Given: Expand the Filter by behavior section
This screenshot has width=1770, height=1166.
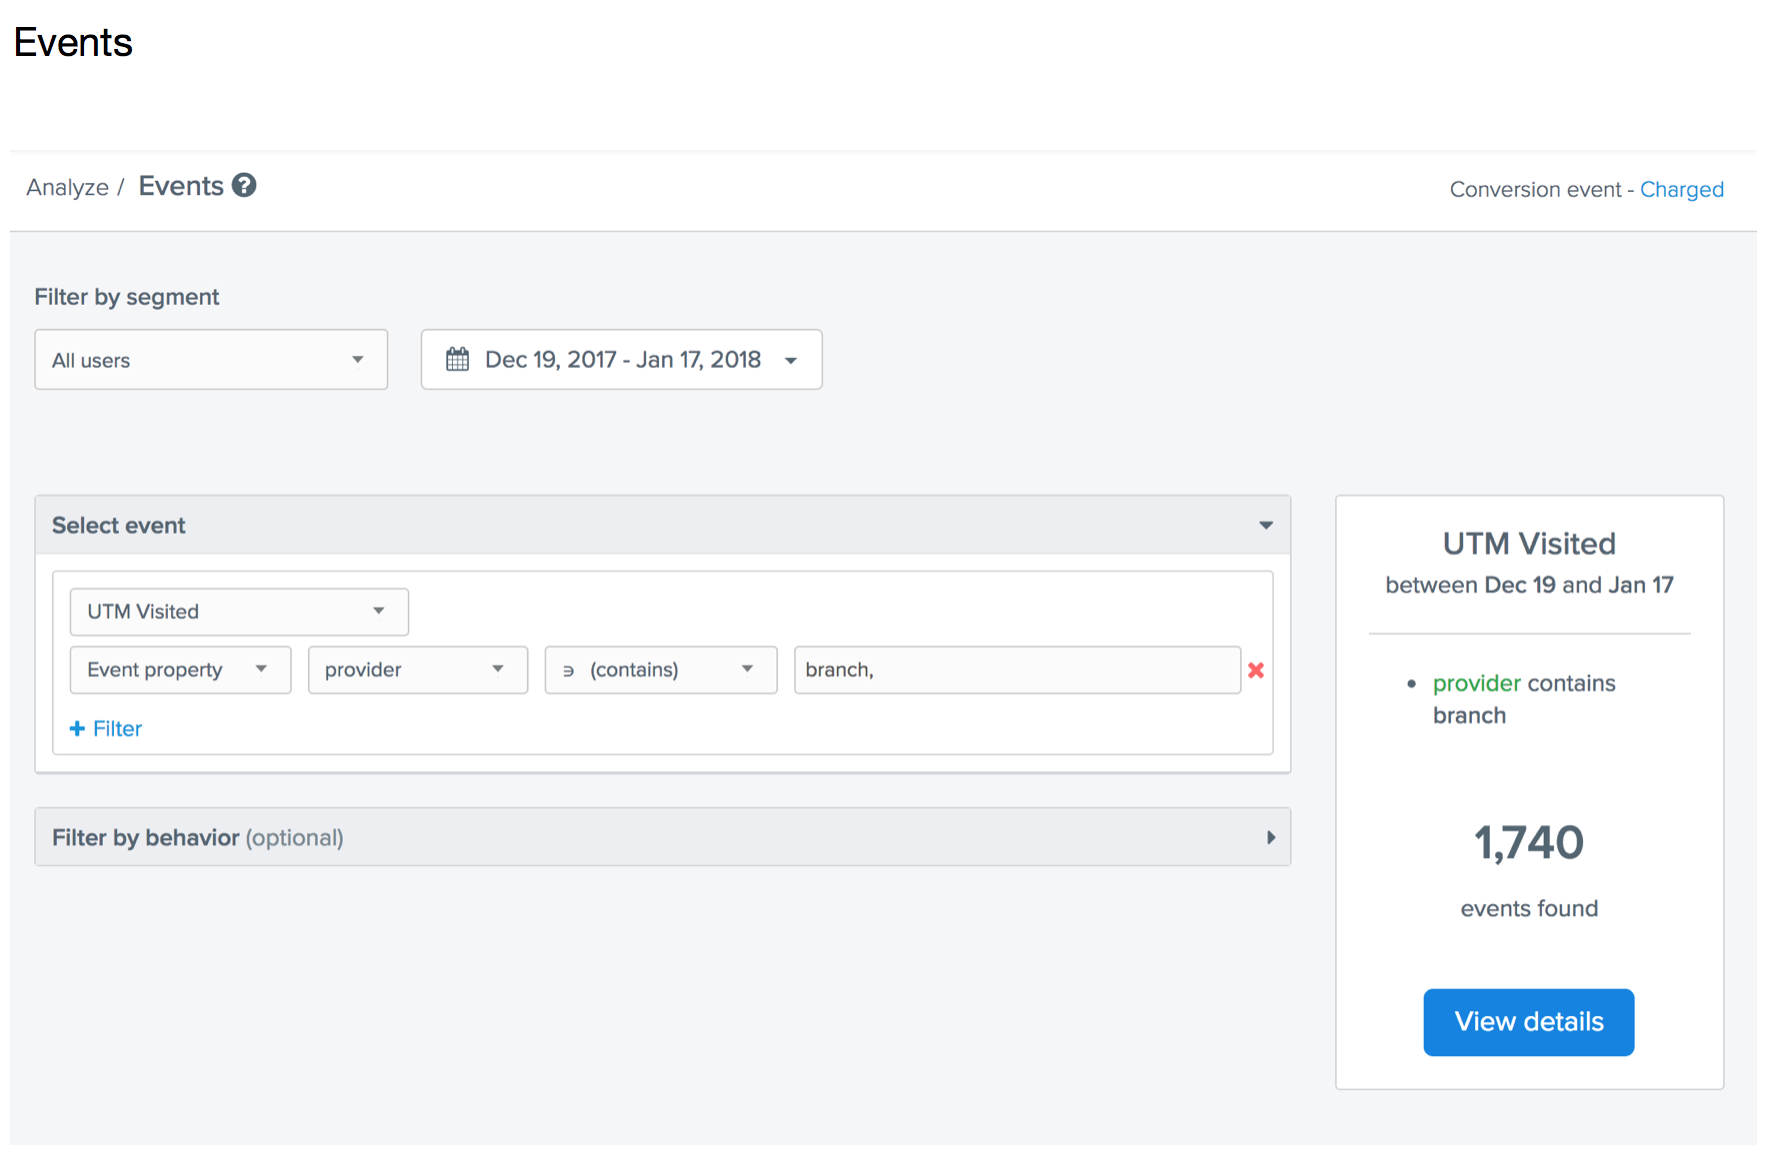Looking at the screenshot, I should [x=1271, y=837].
